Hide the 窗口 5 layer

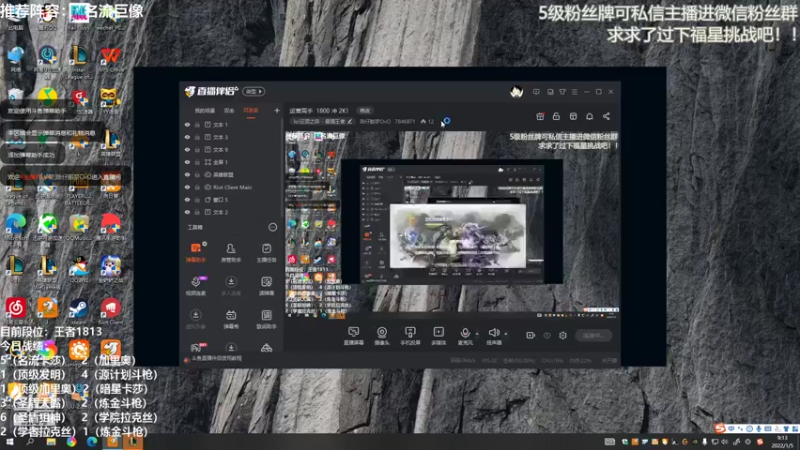coord(187,199)
